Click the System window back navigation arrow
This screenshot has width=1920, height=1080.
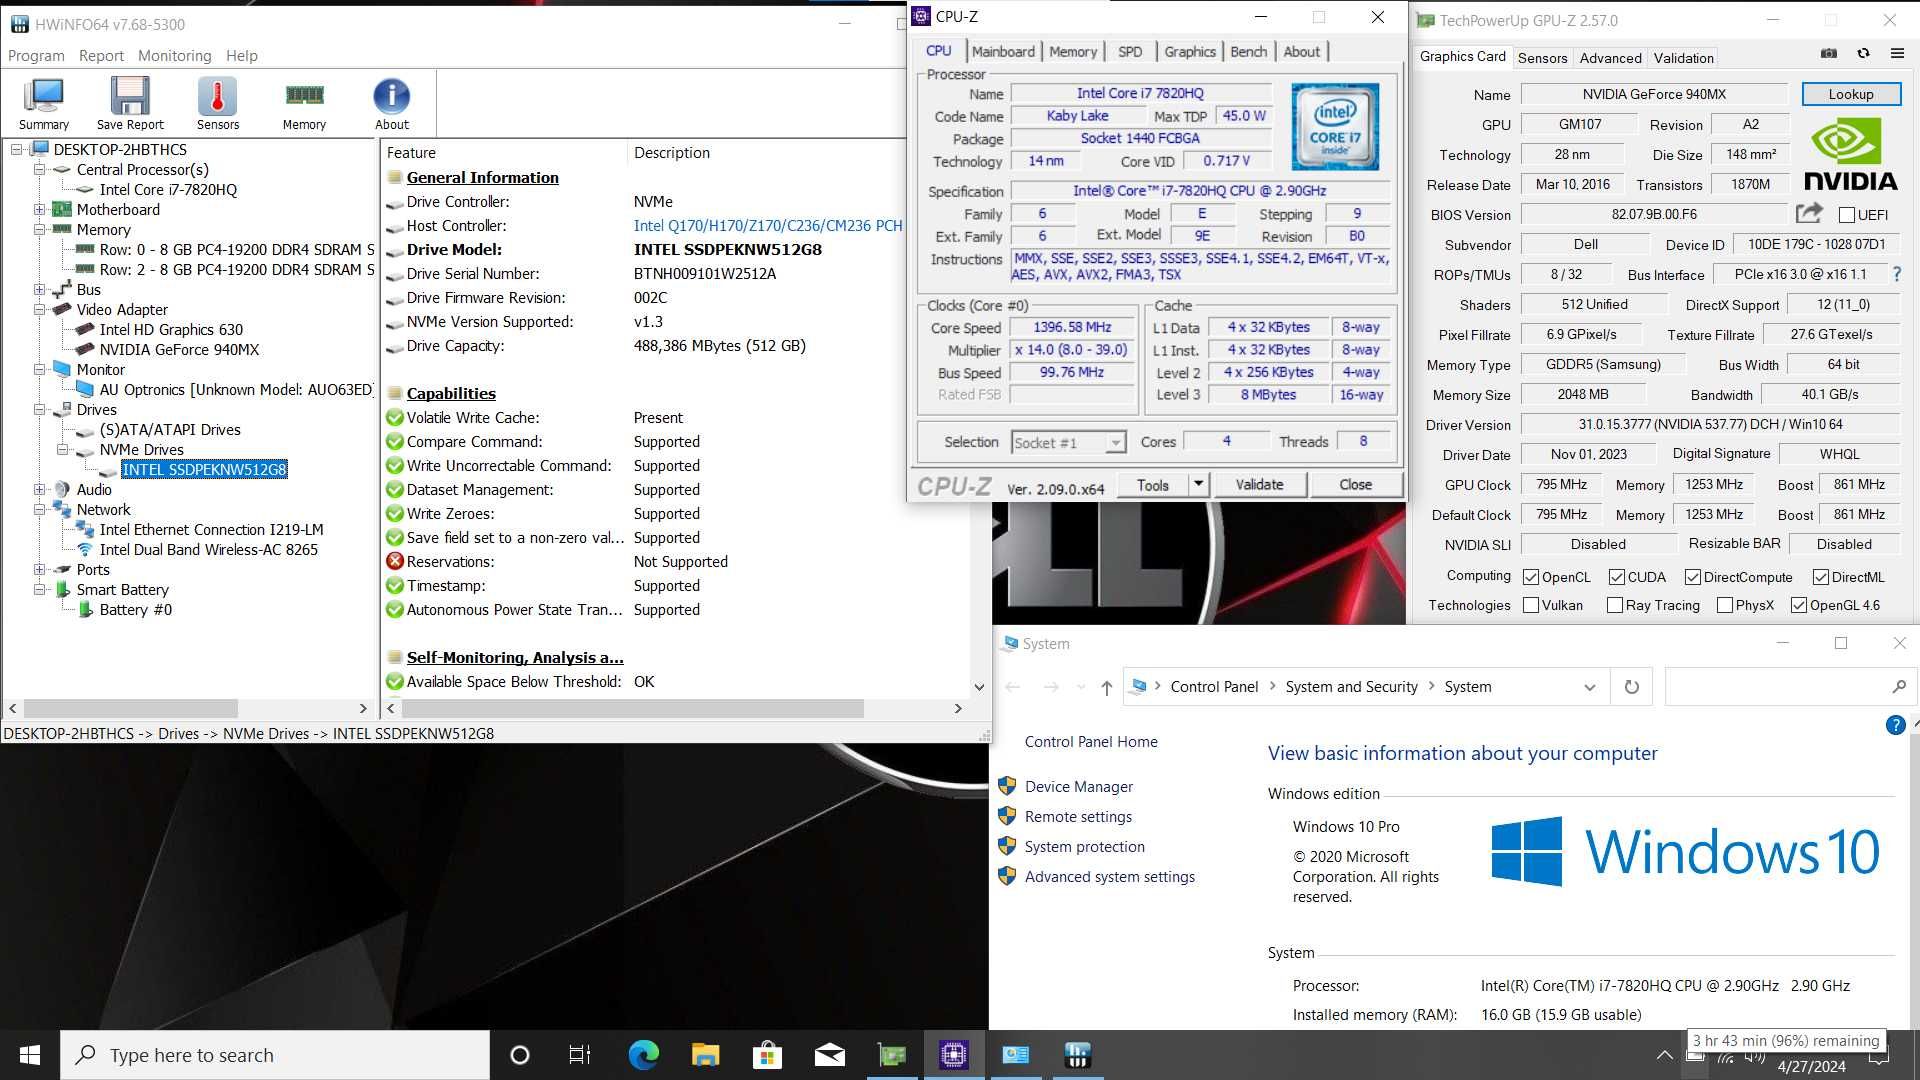pos(1015,687)
